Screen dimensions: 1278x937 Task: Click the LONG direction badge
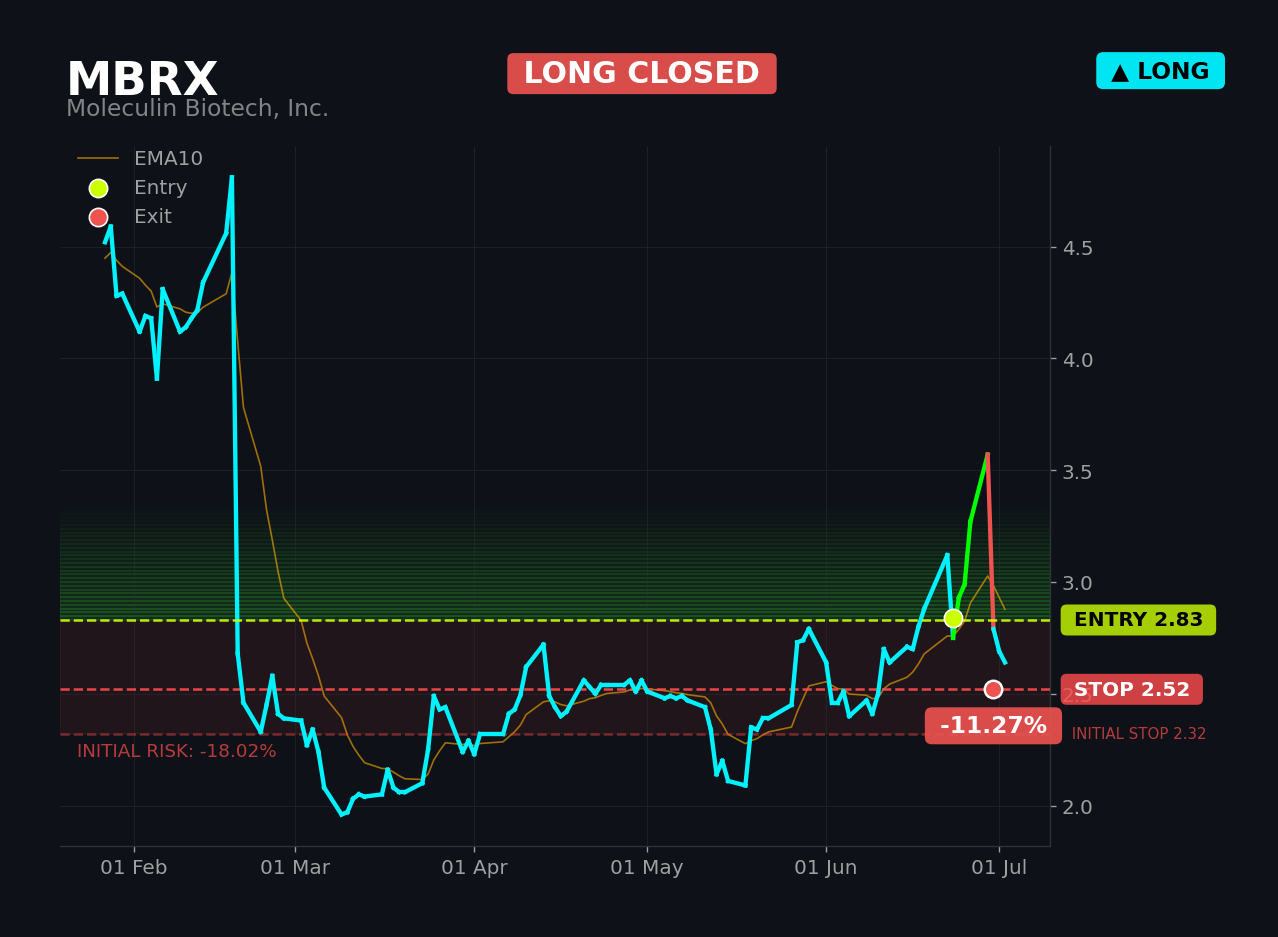[1160, 71]
